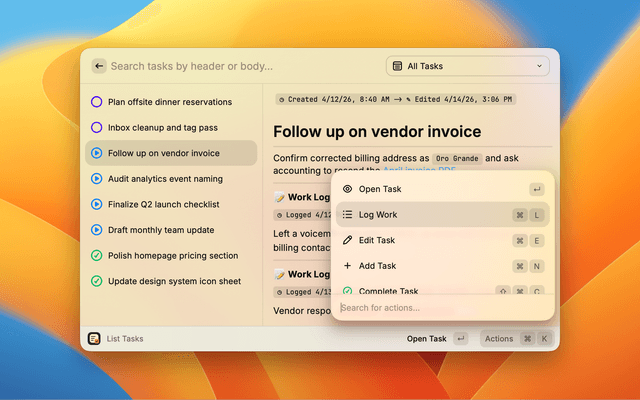640x400 pixels.
Task: Choose Edit Task from actions menu
Action: [442, 240]
